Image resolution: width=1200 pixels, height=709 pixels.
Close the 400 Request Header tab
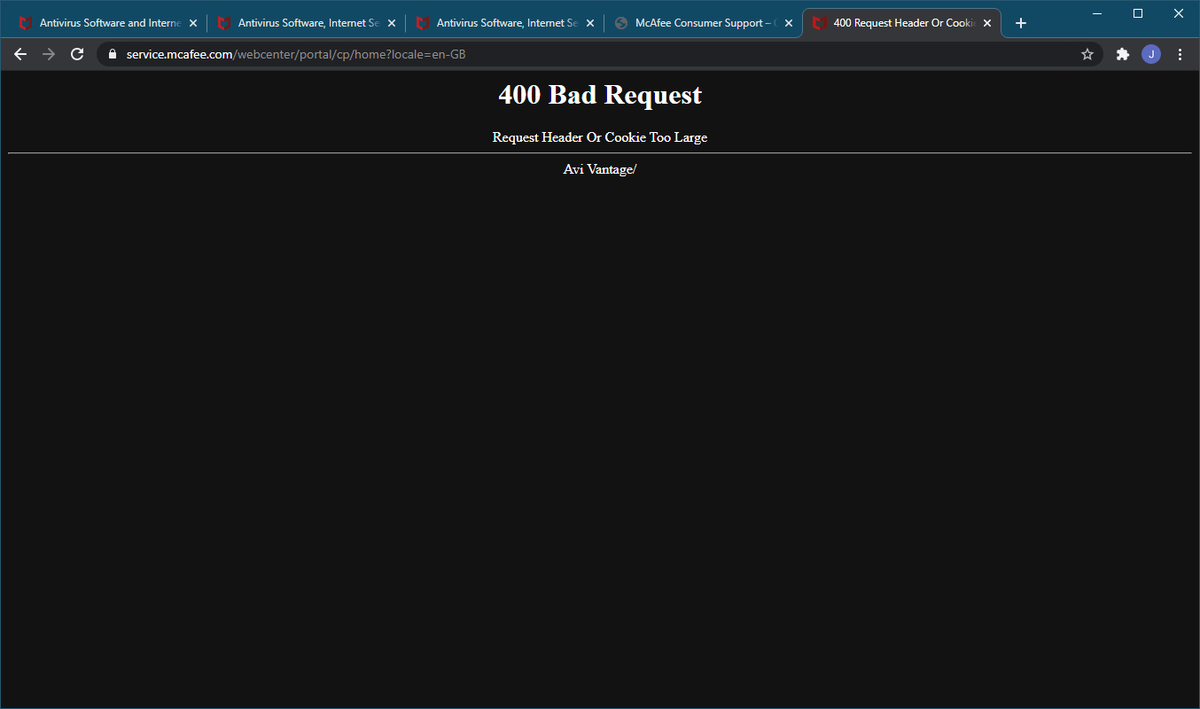click(x=987, y=23)
